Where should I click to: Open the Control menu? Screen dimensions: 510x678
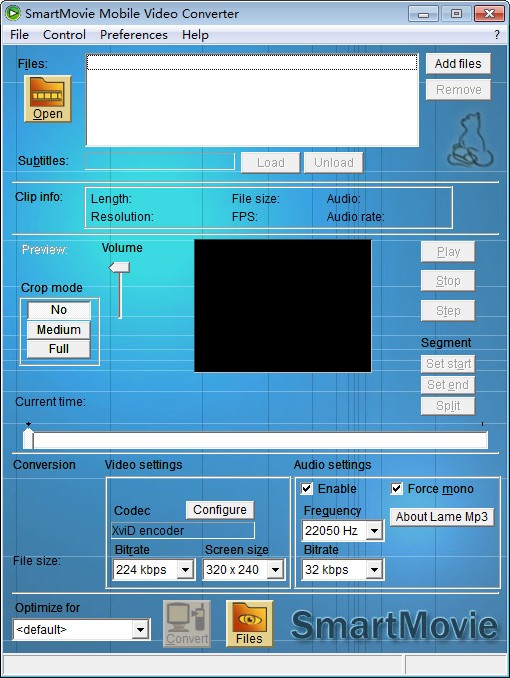(64, 35)
